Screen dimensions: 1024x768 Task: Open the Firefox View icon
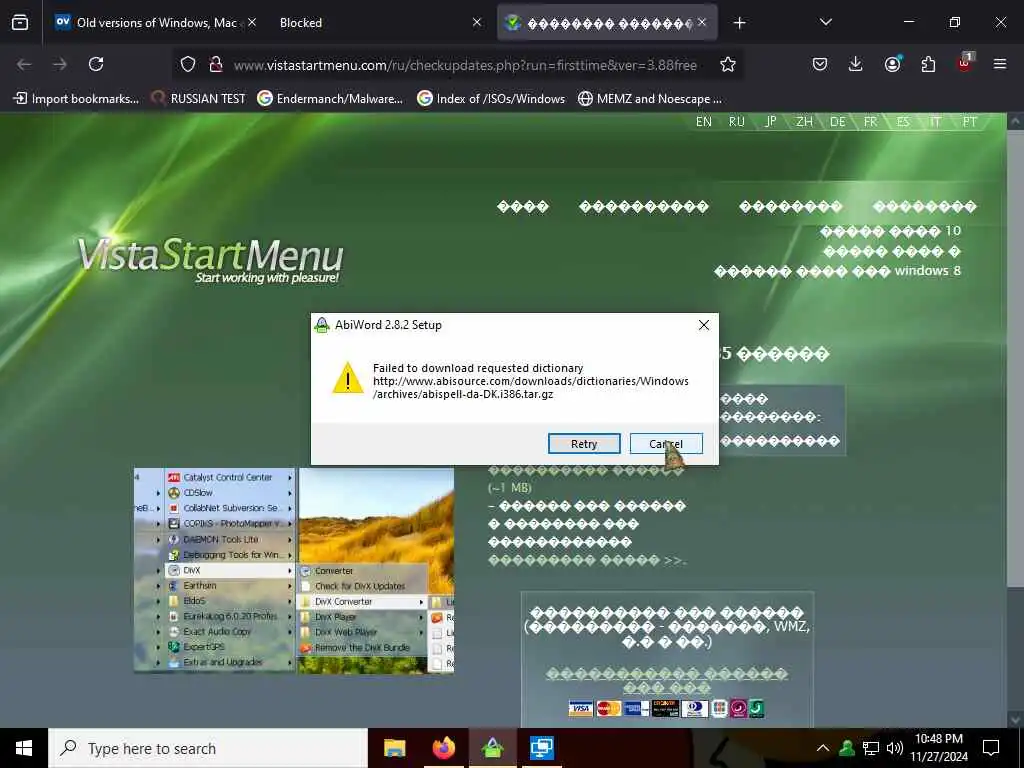(20, 22)
